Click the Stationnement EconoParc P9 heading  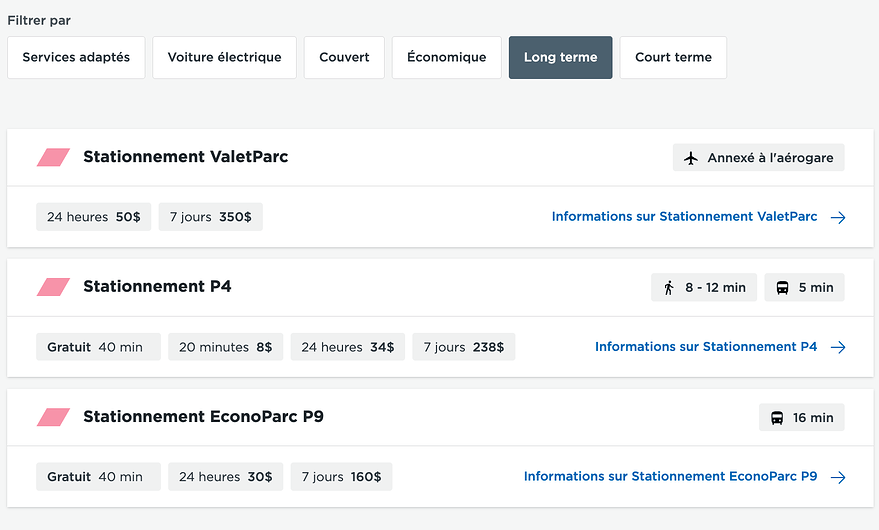point(203,417)
